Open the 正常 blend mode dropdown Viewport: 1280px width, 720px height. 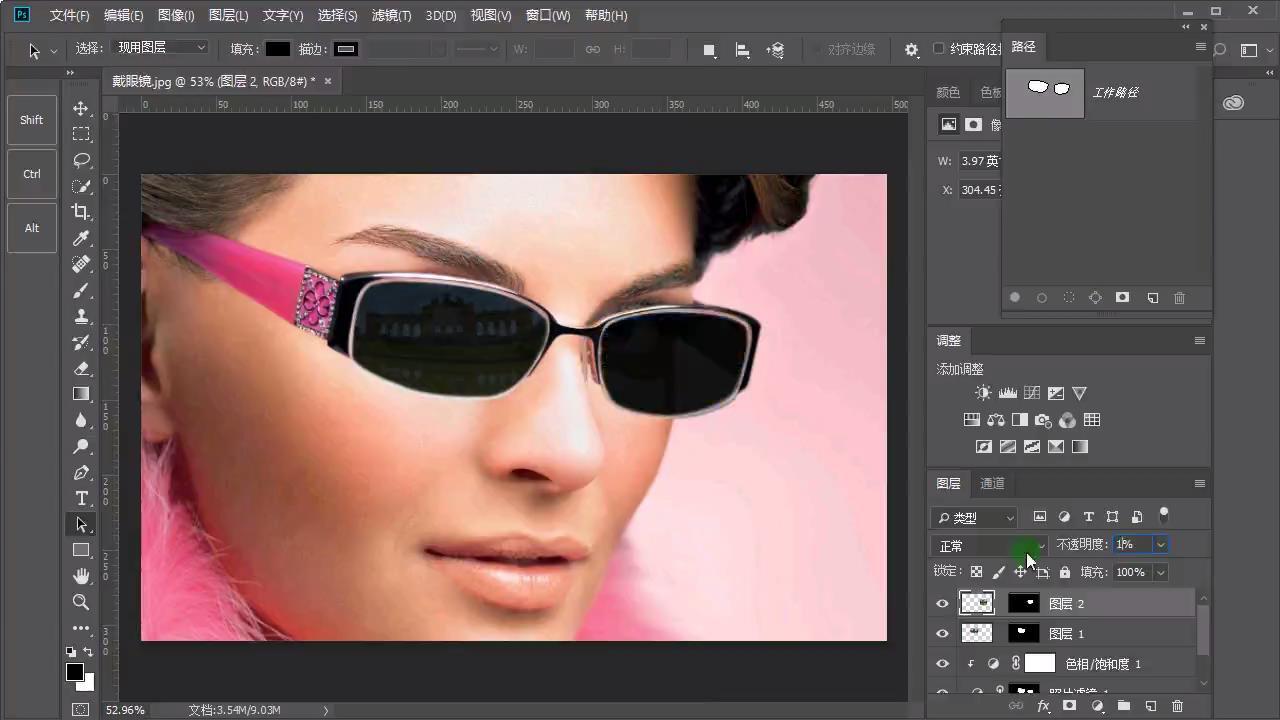coord(990,545)
